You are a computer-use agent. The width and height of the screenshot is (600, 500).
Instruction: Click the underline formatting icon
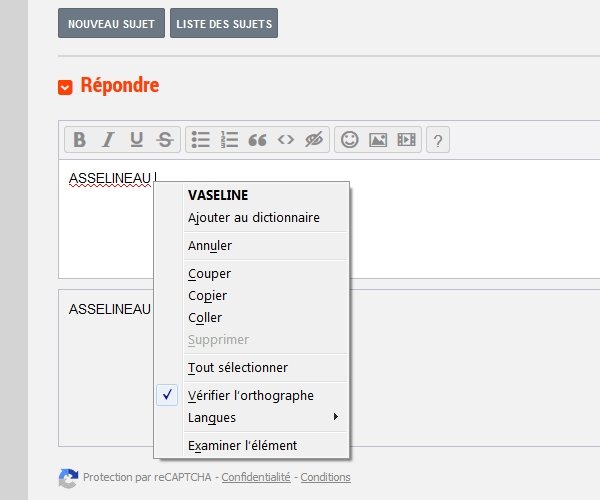click(137, 140)
